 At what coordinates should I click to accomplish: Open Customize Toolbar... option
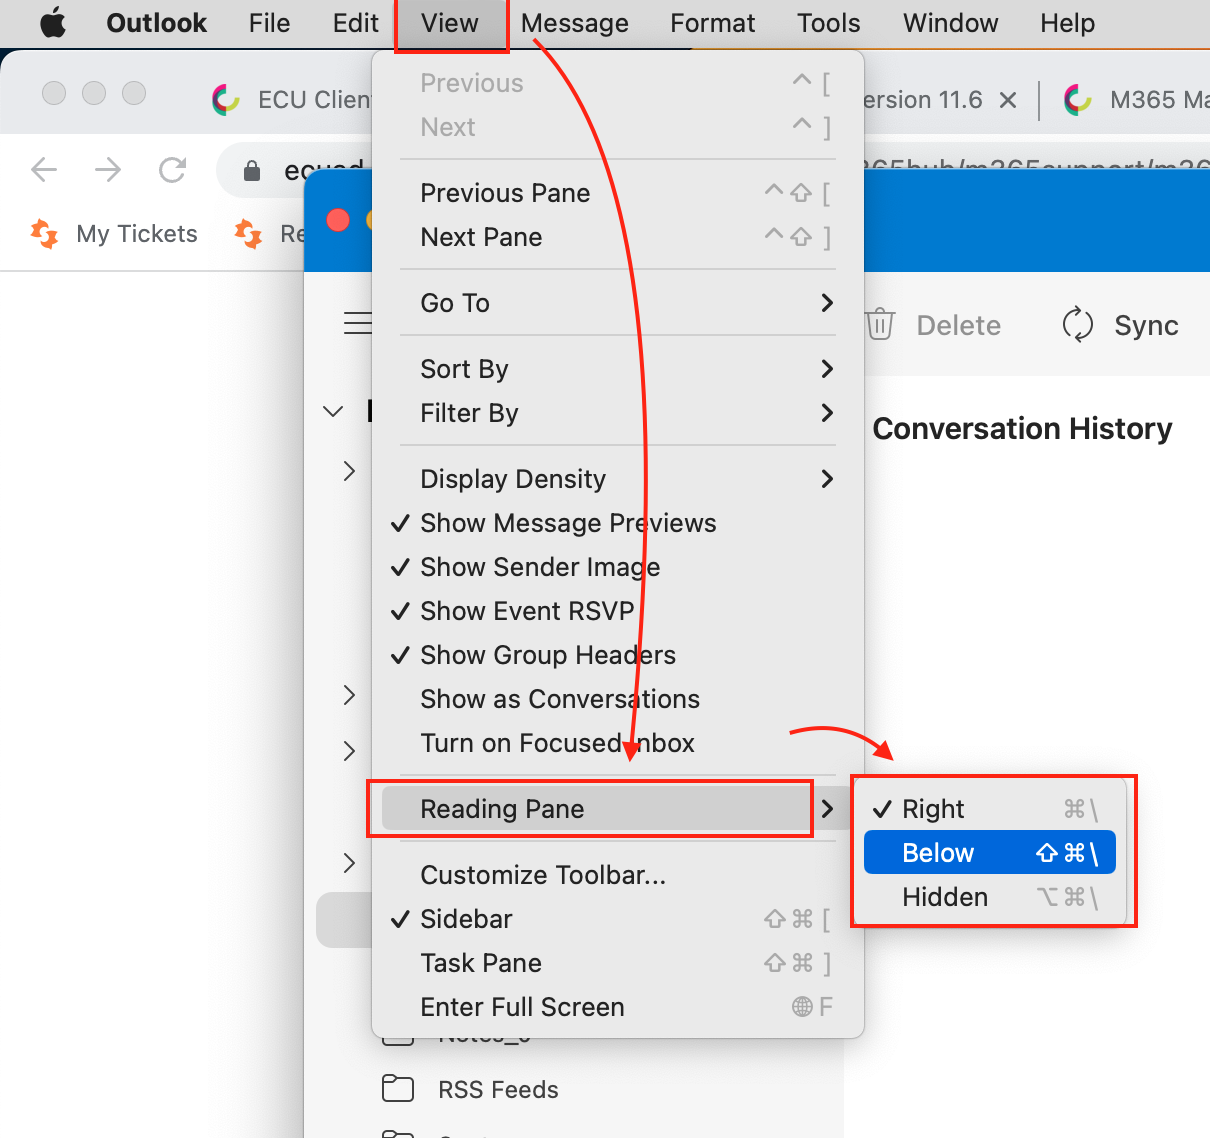tap(617, 875)
